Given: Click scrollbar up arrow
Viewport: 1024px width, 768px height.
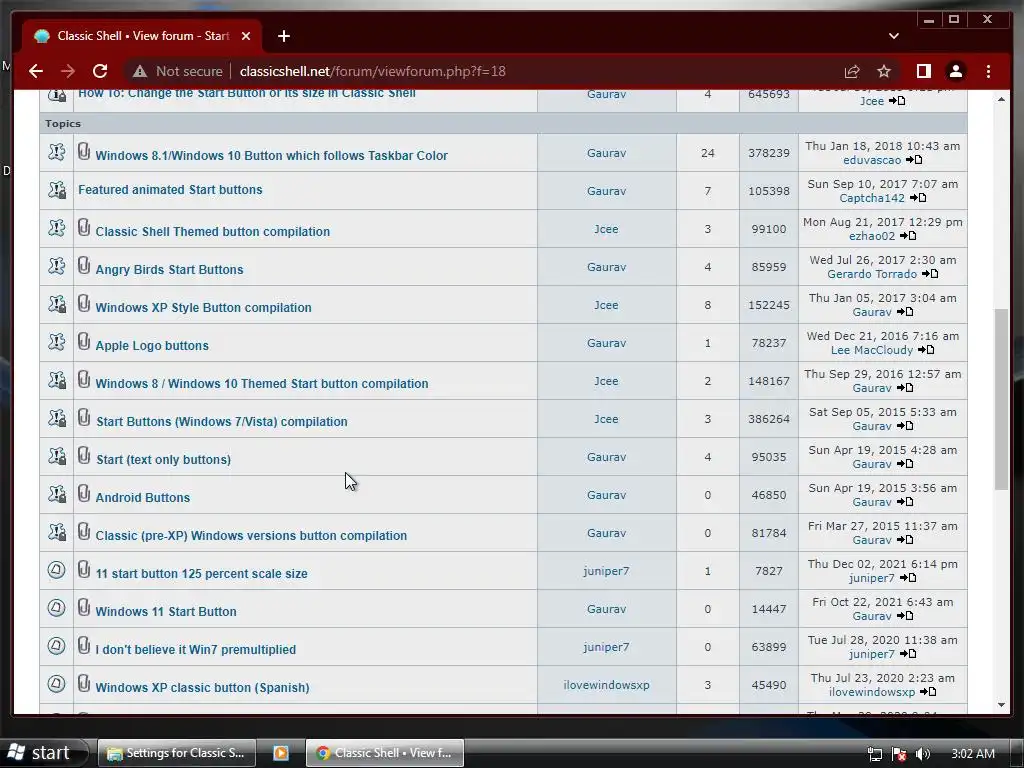Looking at the screenshot, I should pos(1001,99).
